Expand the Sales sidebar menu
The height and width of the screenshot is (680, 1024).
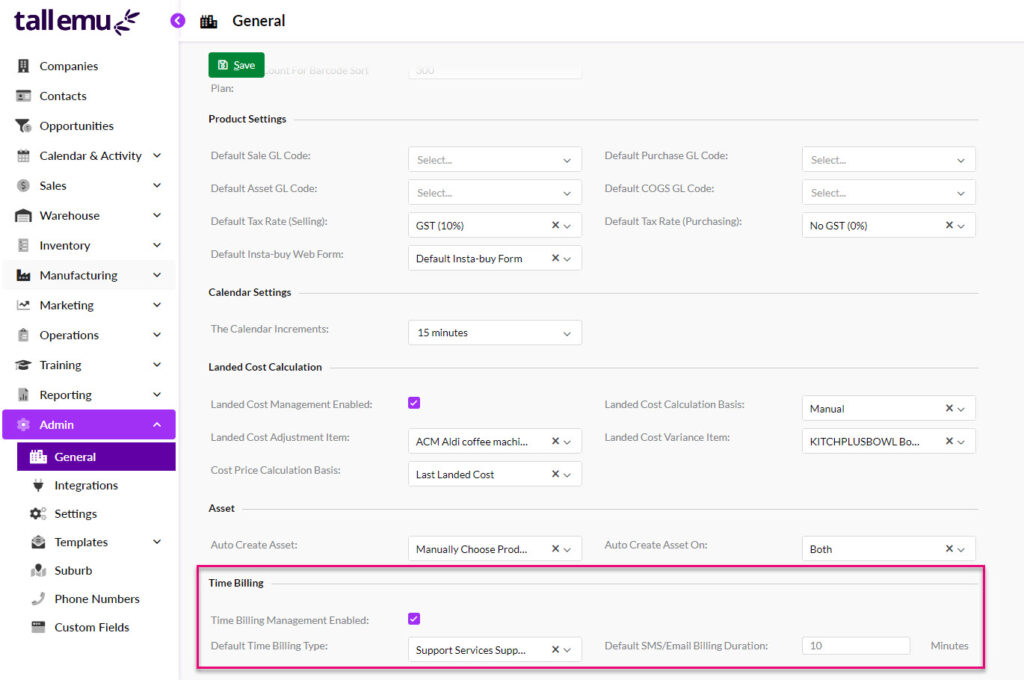click(157, 186)
